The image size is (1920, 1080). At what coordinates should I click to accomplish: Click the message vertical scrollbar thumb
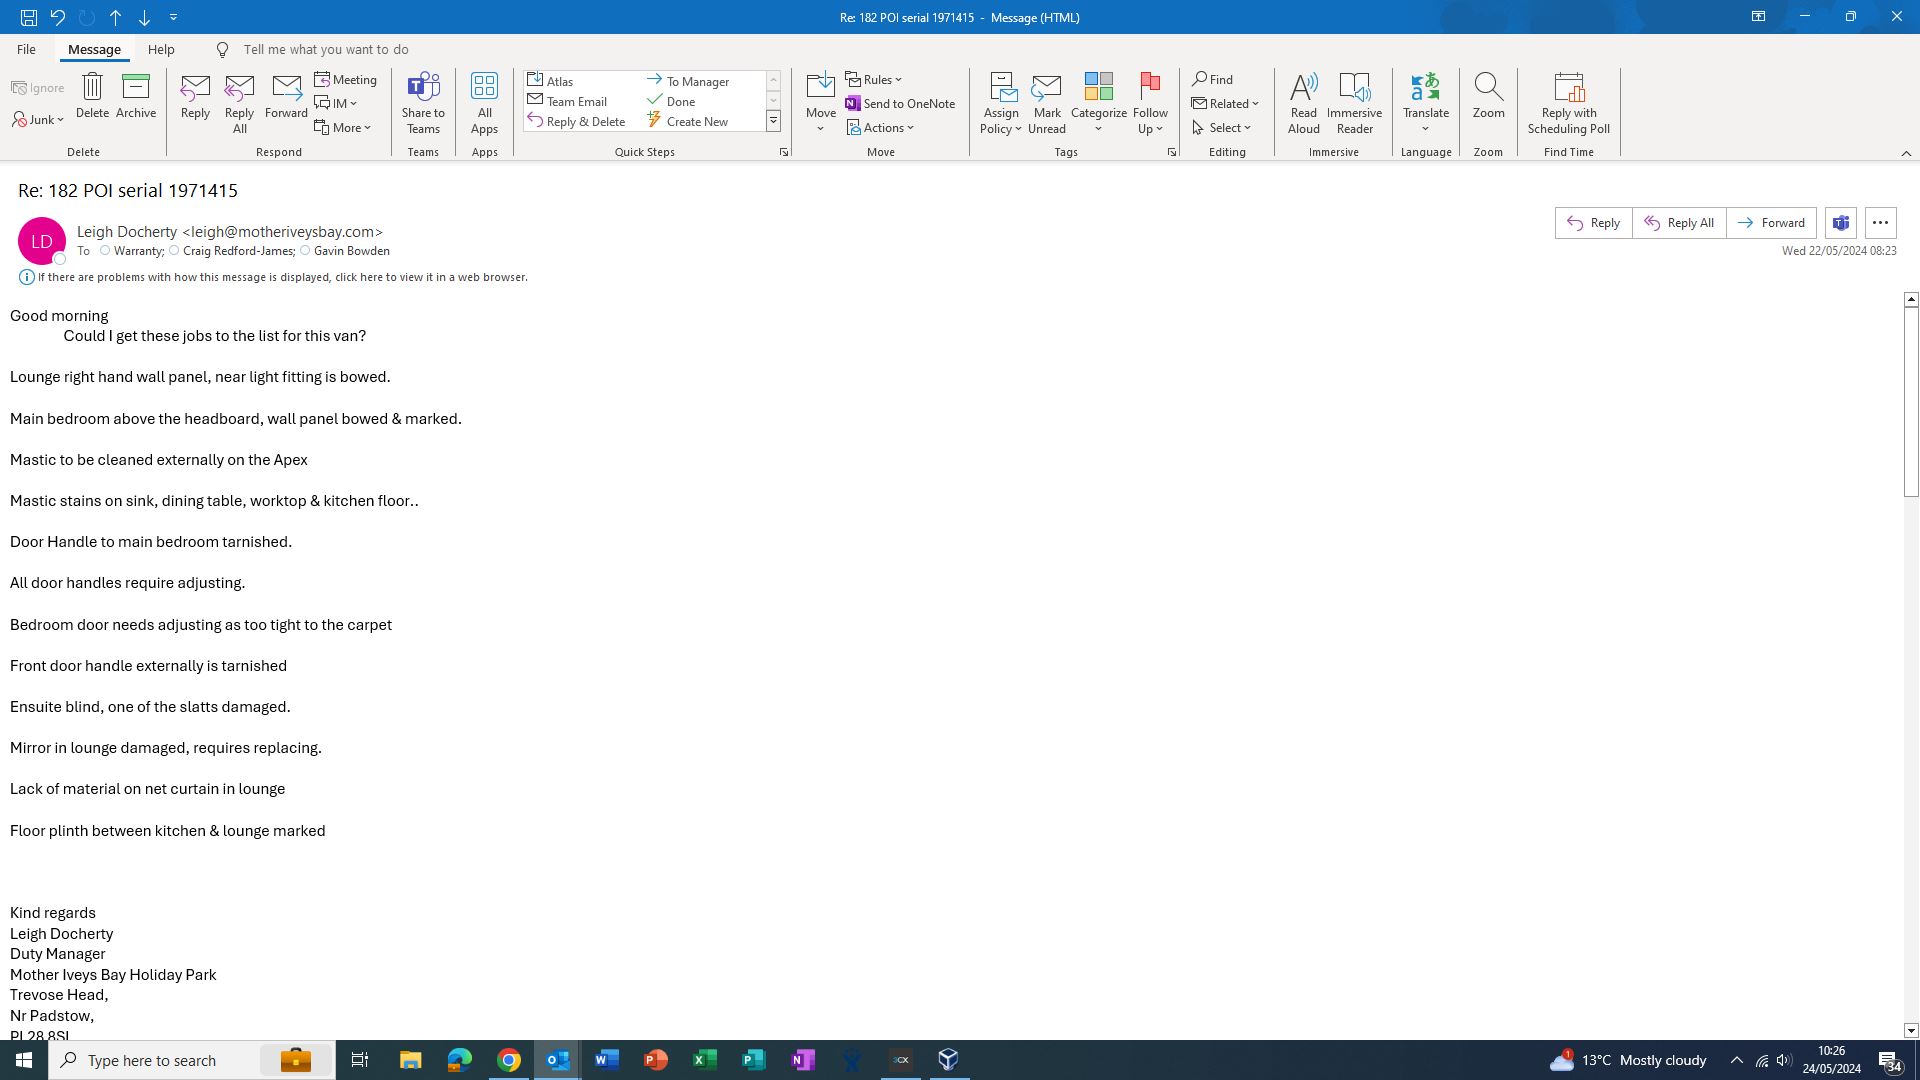pos(1910,400)
